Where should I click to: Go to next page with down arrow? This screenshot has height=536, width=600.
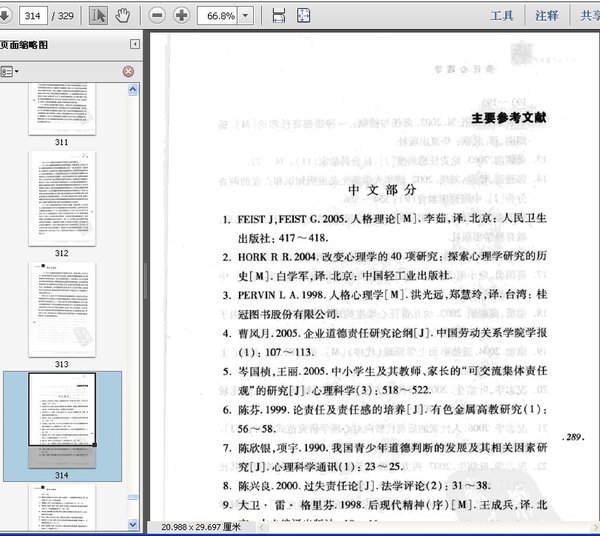(5, 15)
